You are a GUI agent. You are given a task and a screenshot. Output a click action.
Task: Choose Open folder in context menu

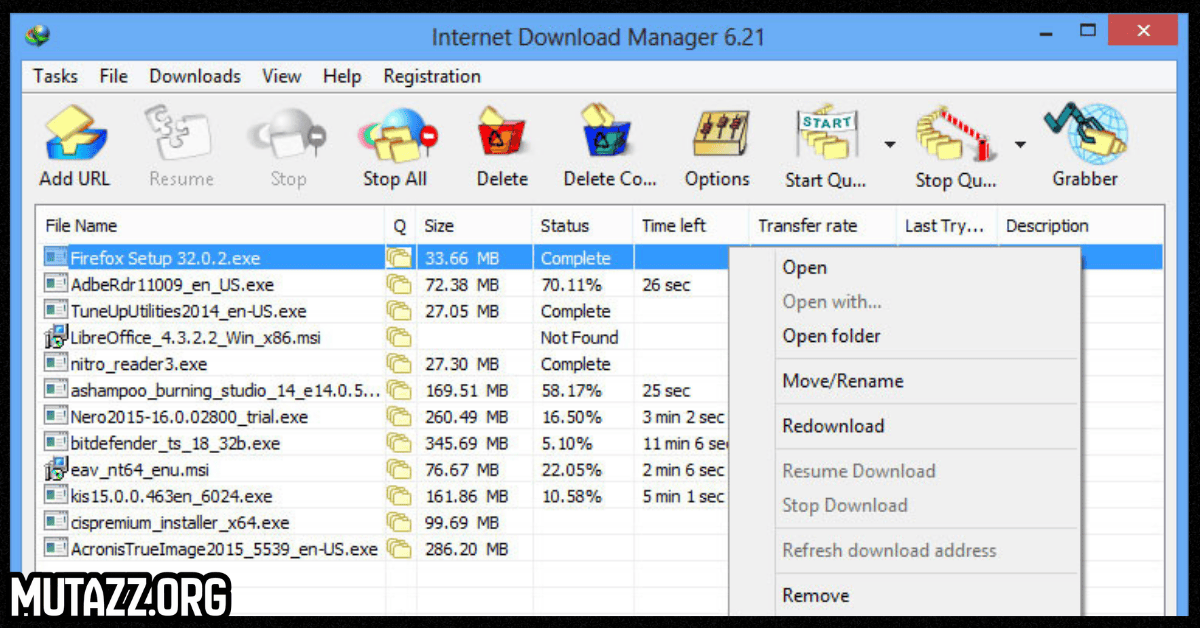tap(831, 337)
